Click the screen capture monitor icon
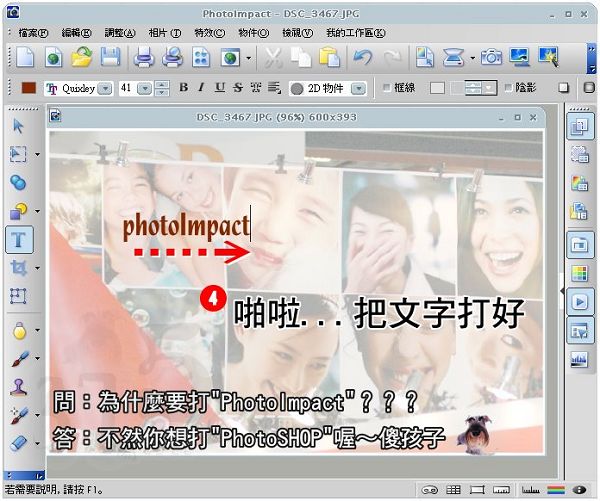The image size is (600, 501). tap(520, 58)
